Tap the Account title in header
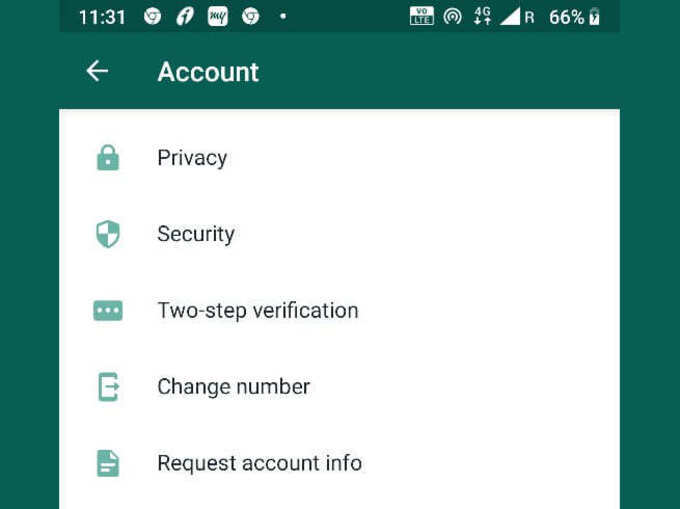The height and width of the screenshot is (509, 680). 208,72
